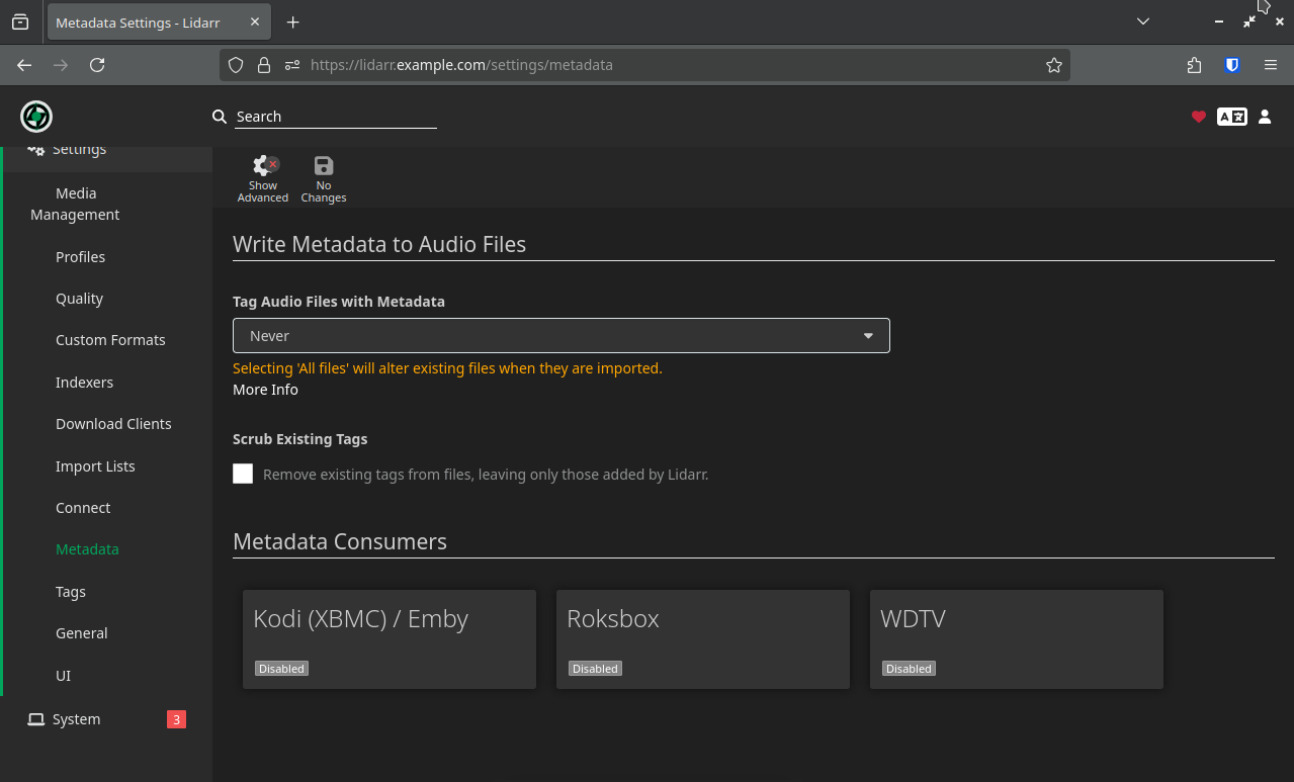Open Firefox hamburger application menu
Screen dimensions: 1294x782
pyautogui.click(x=1270, y=65)
